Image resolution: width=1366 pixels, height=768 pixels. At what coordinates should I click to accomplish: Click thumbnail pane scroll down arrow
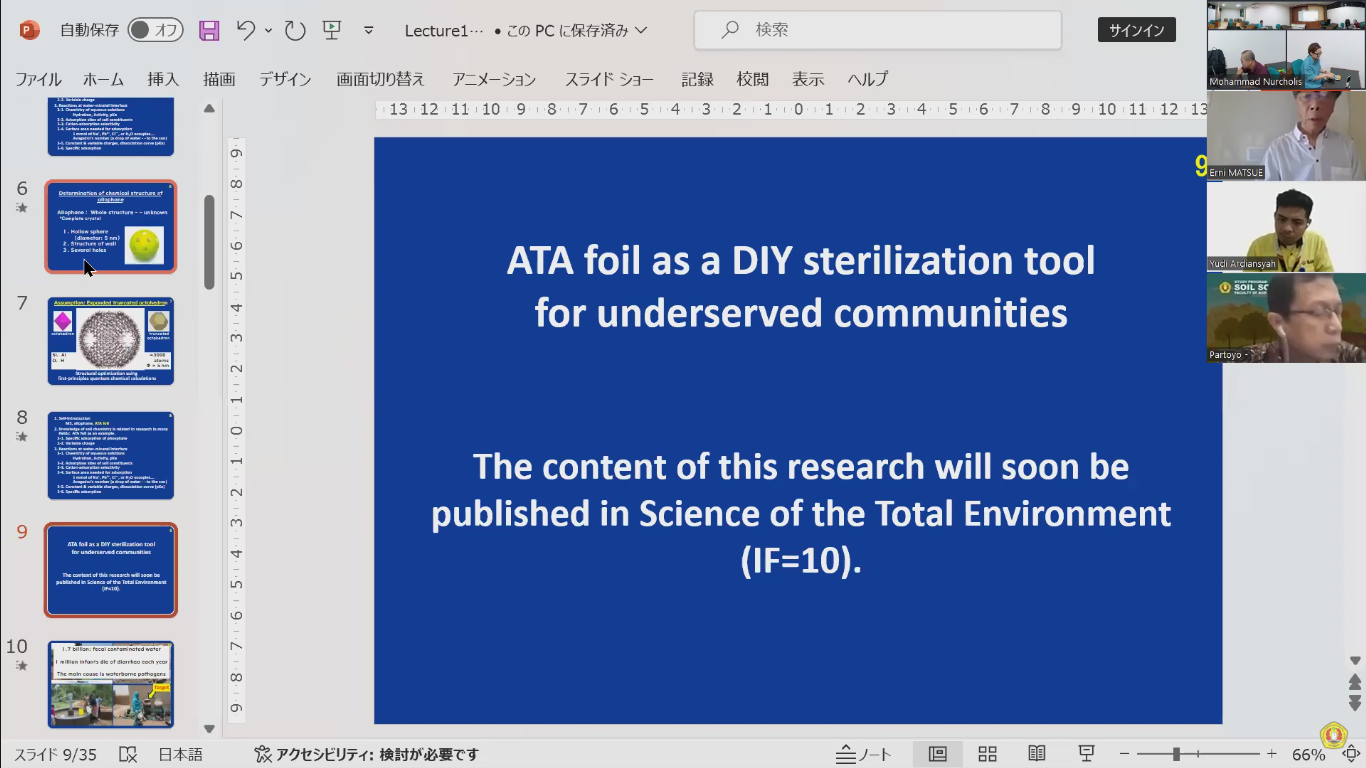coord(209,729)
